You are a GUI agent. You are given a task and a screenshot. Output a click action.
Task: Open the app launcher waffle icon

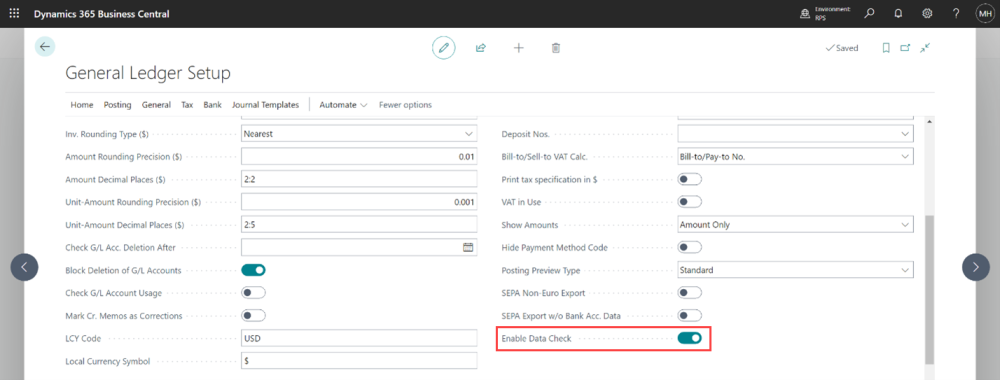click(x=14, y=13)
